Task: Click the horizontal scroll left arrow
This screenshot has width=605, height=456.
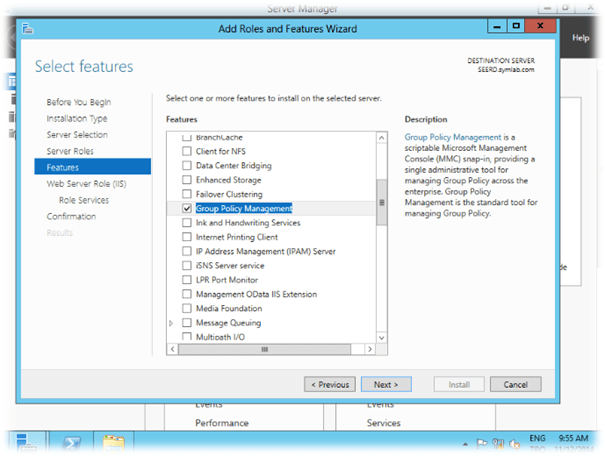Action: 172,351
